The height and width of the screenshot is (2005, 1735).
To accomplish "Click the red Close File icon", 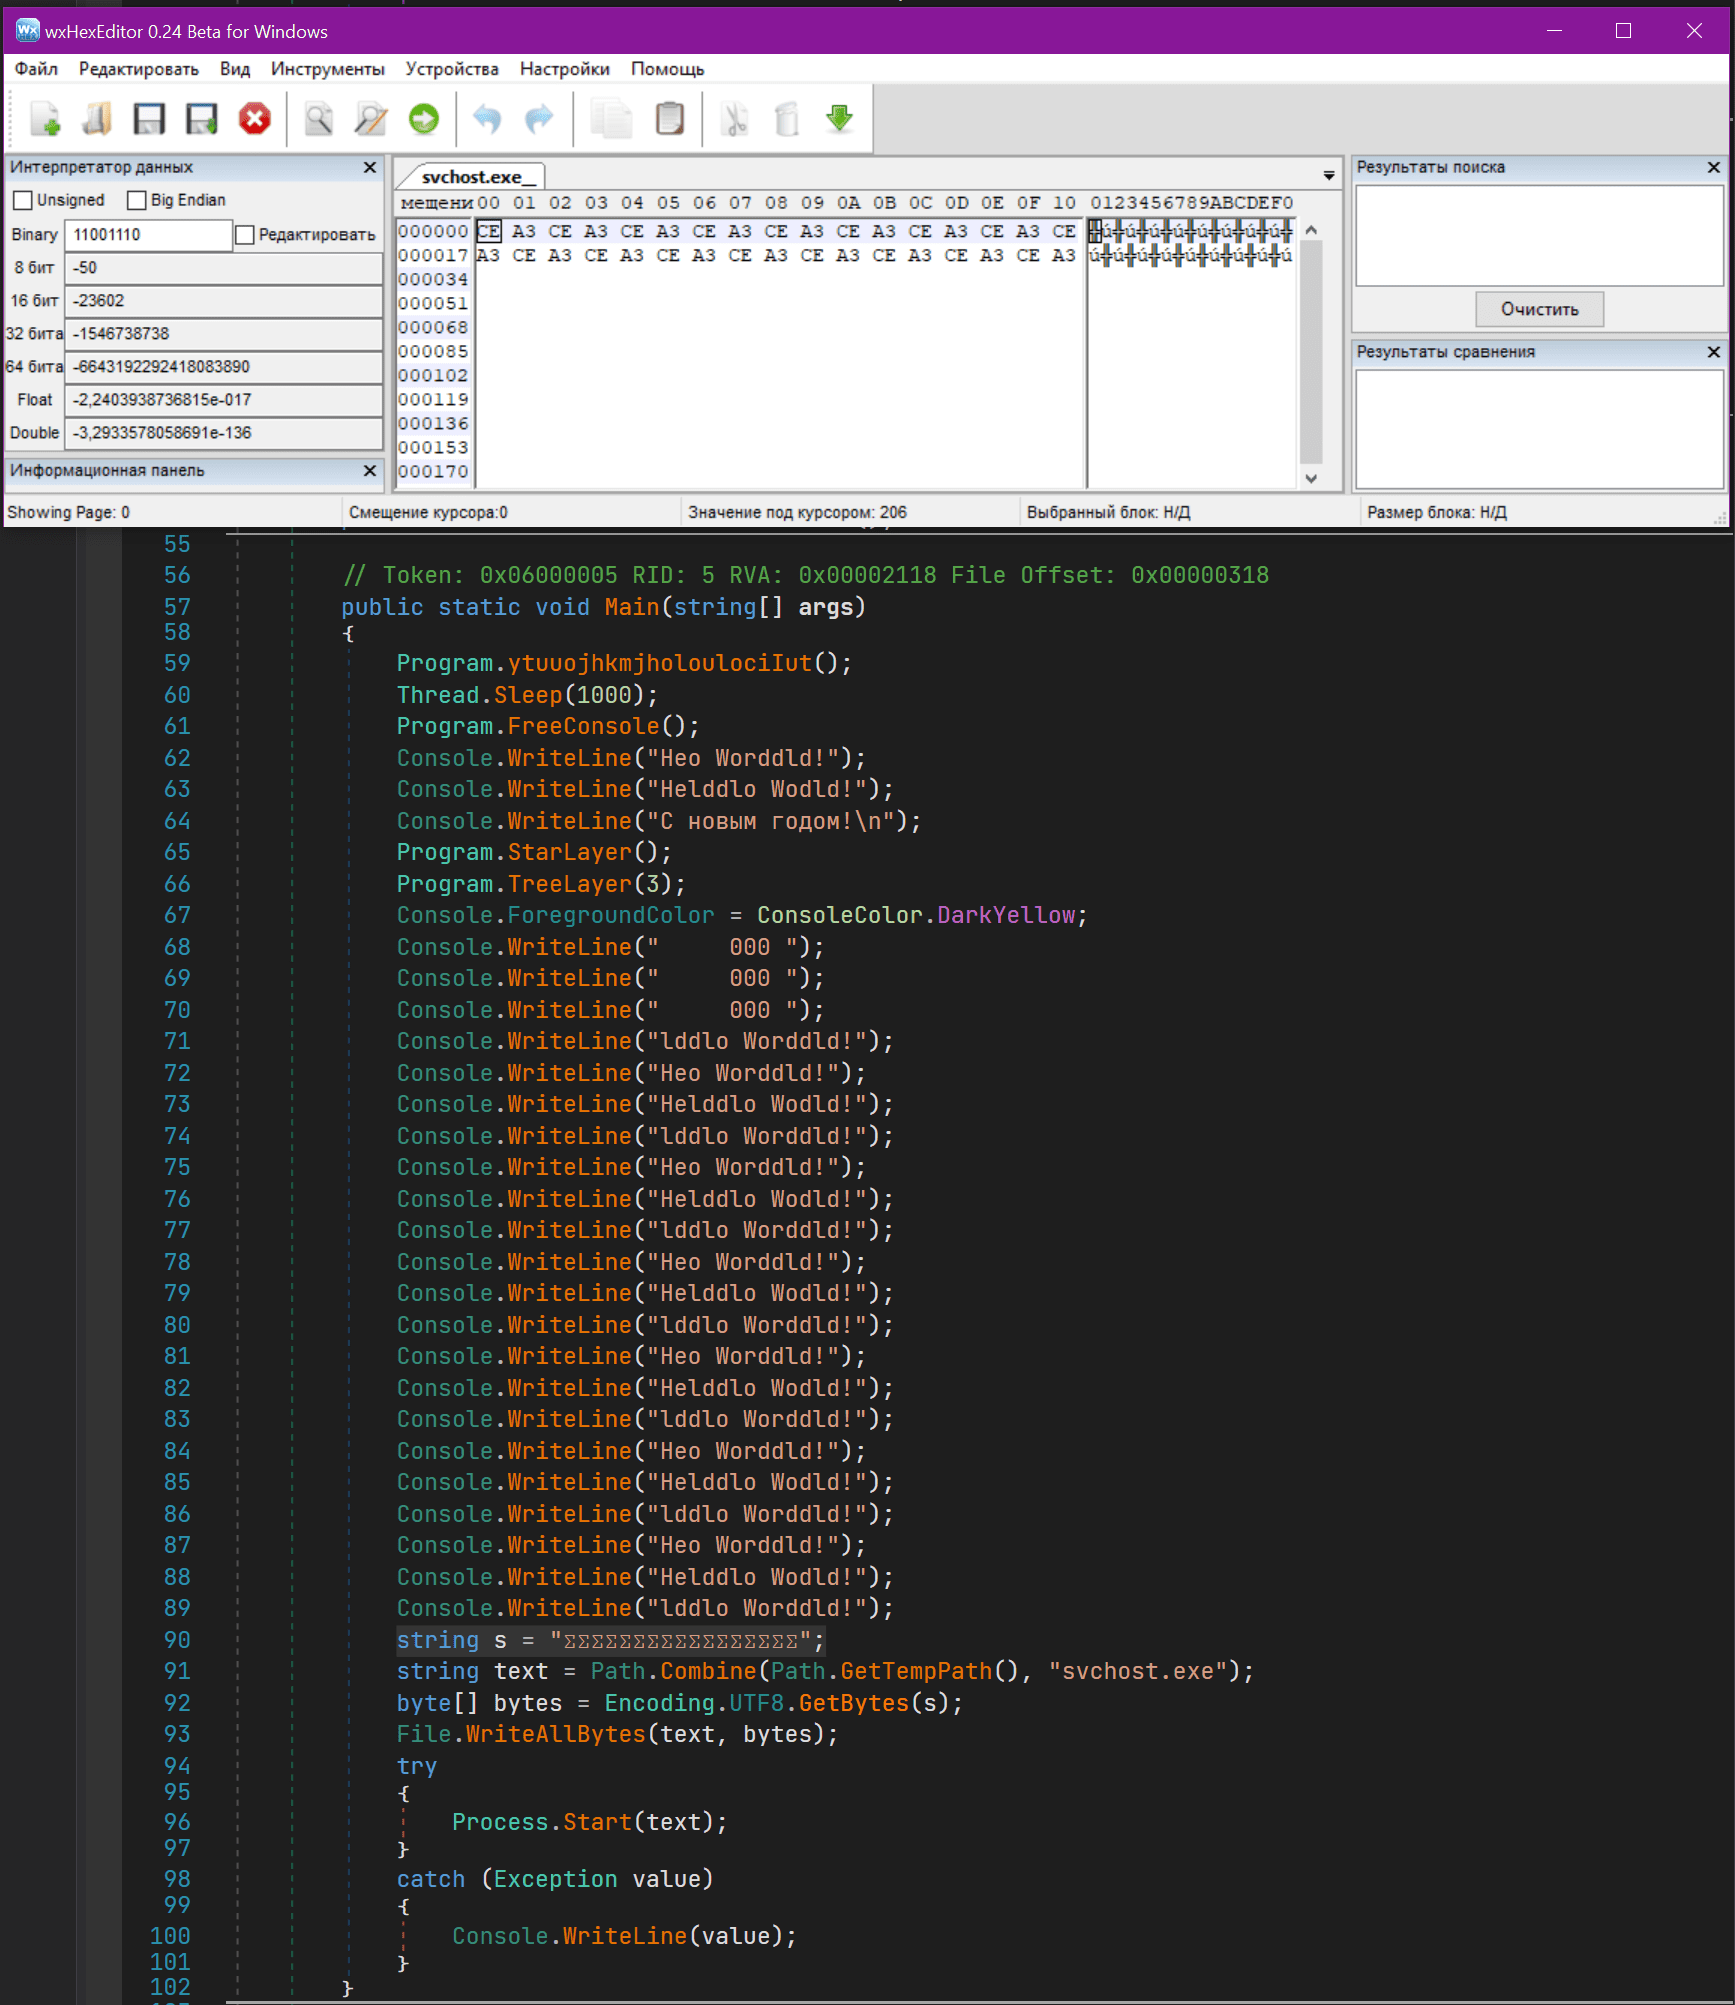I will point(255,119).
